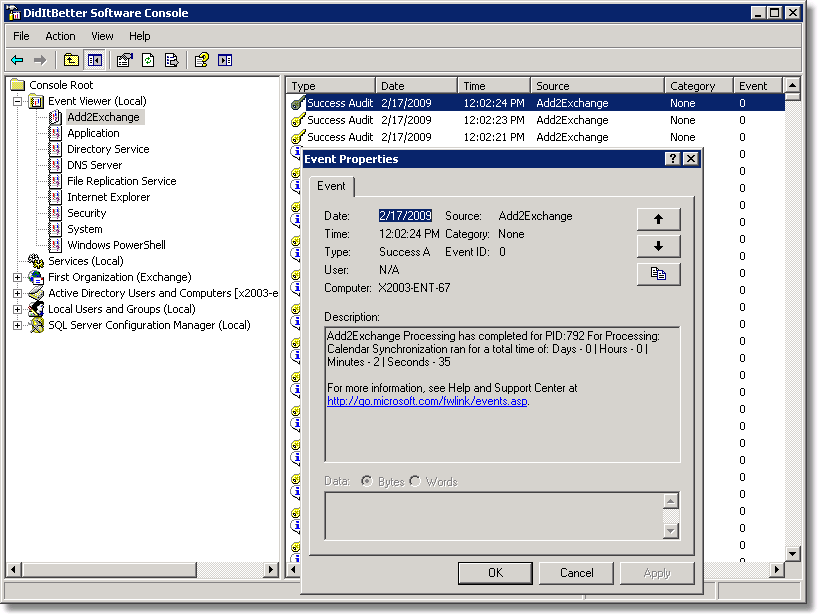Open the Action menu

[60, 36]
